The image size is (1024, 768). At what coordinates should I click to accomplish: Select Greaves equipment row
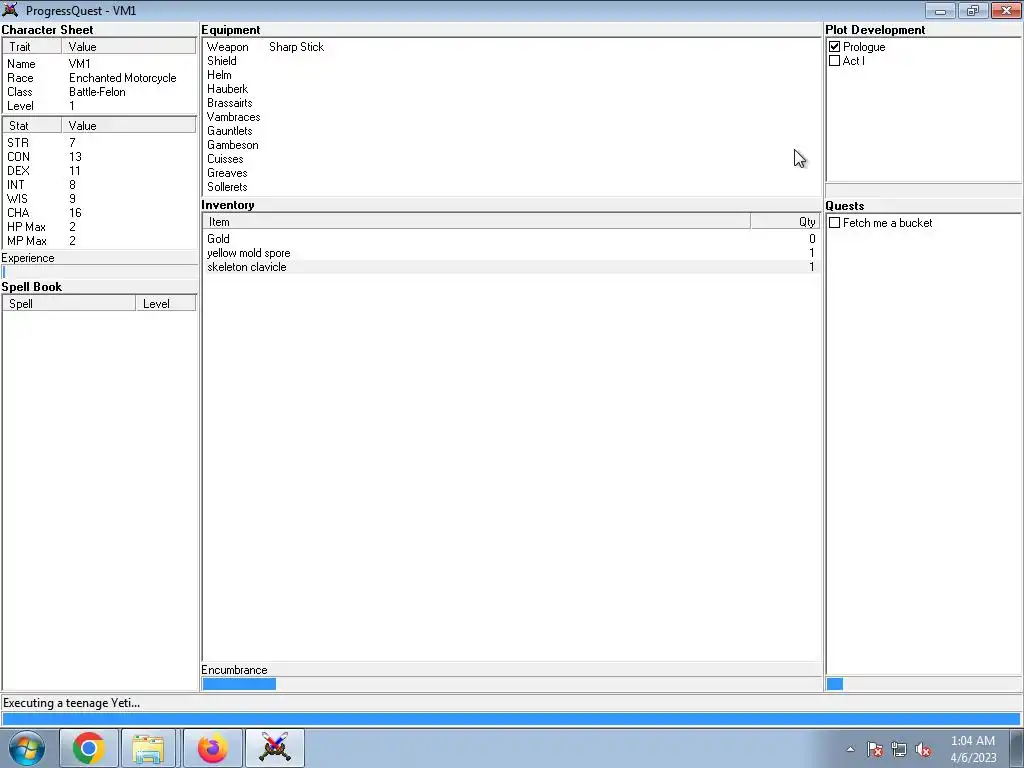(511, 173)
